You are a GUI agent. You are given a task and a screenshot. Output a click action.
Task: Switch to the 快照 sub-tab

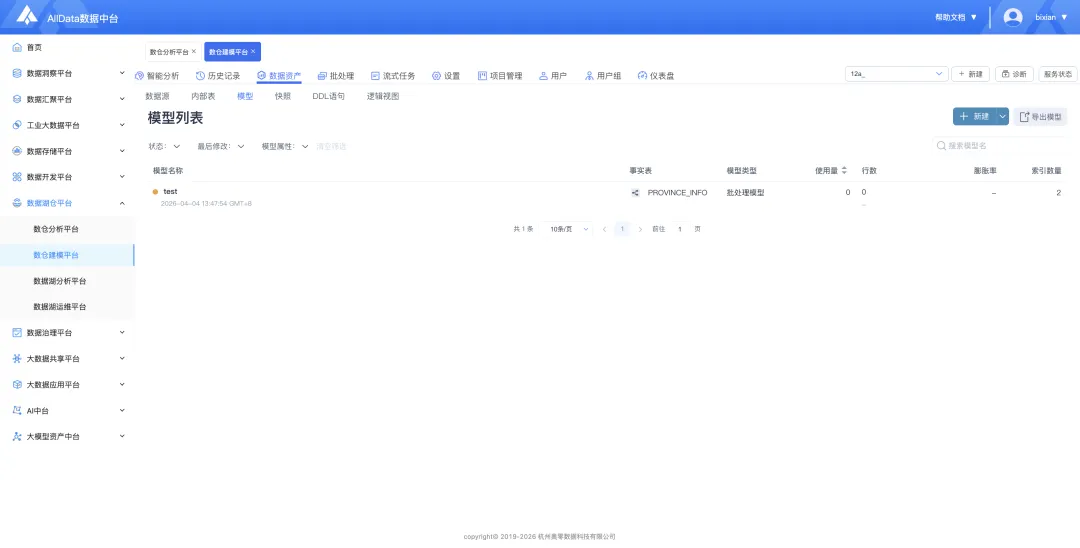pyautogui.click(x=282, y=96)
